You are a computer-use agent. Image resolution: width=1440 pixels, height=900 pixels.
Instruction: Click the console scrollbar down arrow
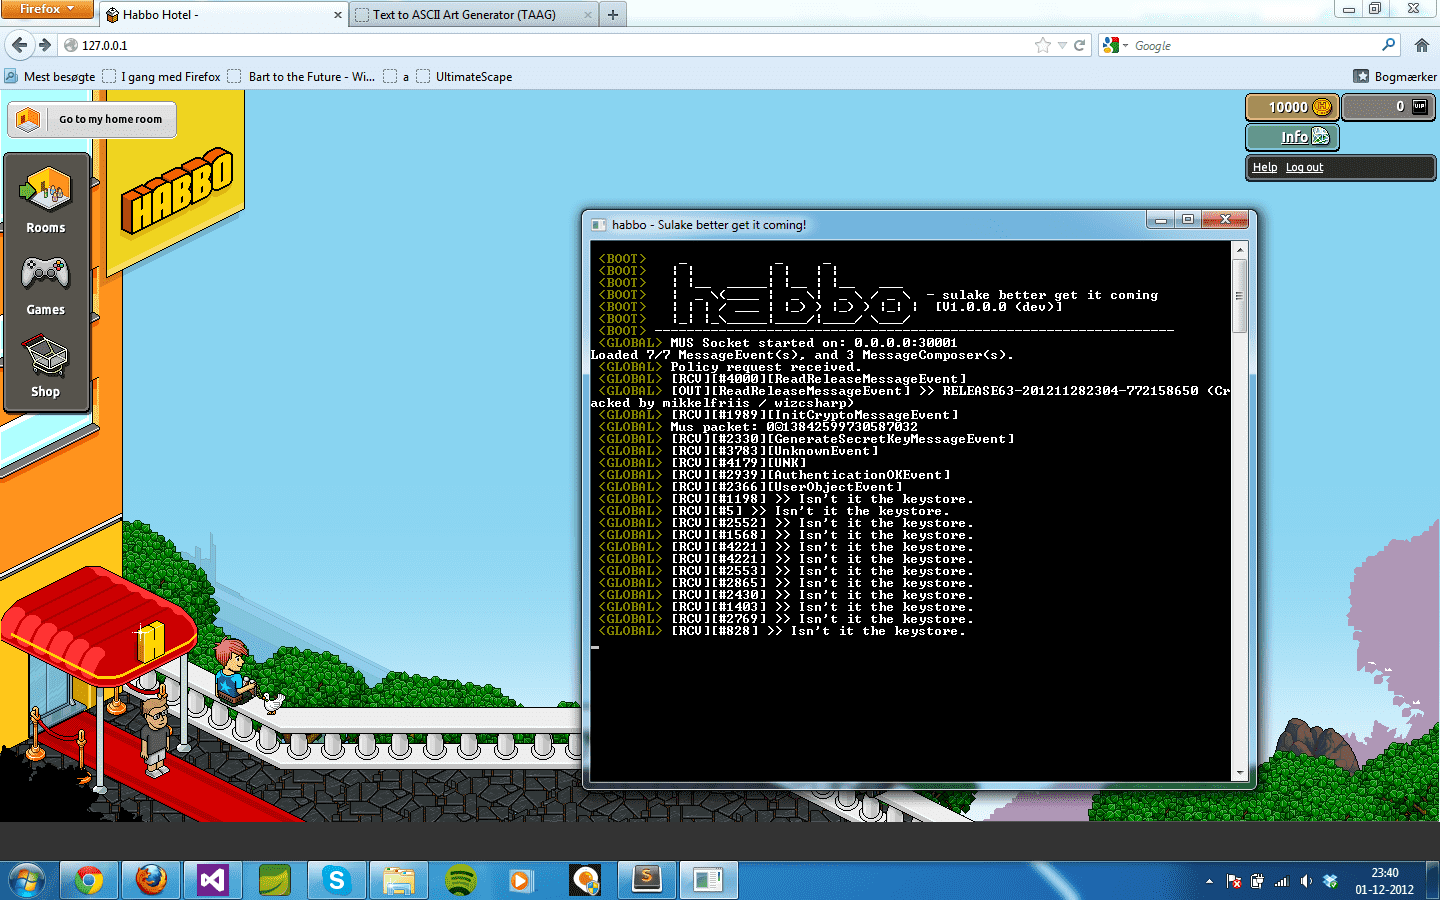click(x=1240, y=773)
